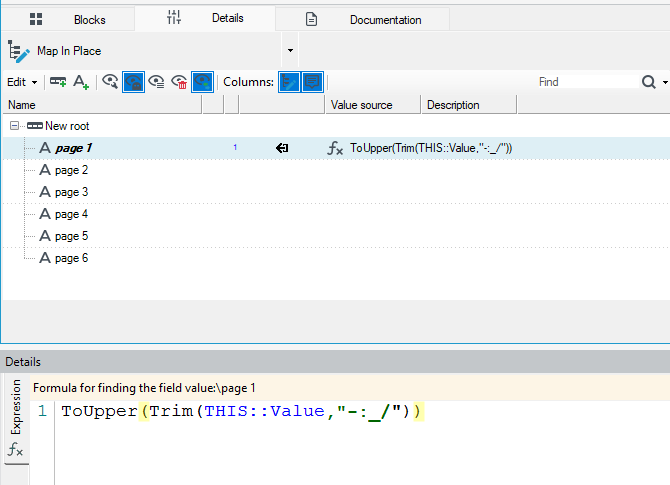Image resolution: width=670 pixels, height=485 pixels.
Task: Collapse the New root tree node
Action: [15, 126]
